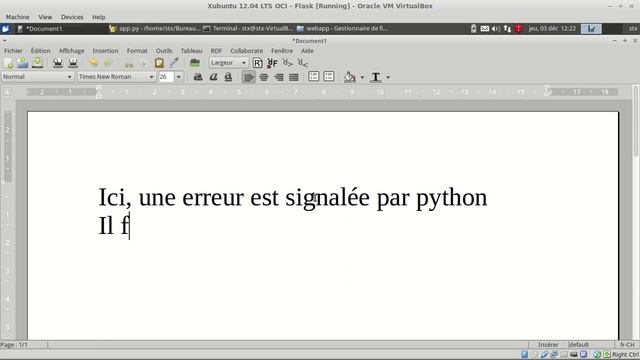Open the VirtualBox Help menu
Screen dimensions: 640x360
[x=98, y=17]
